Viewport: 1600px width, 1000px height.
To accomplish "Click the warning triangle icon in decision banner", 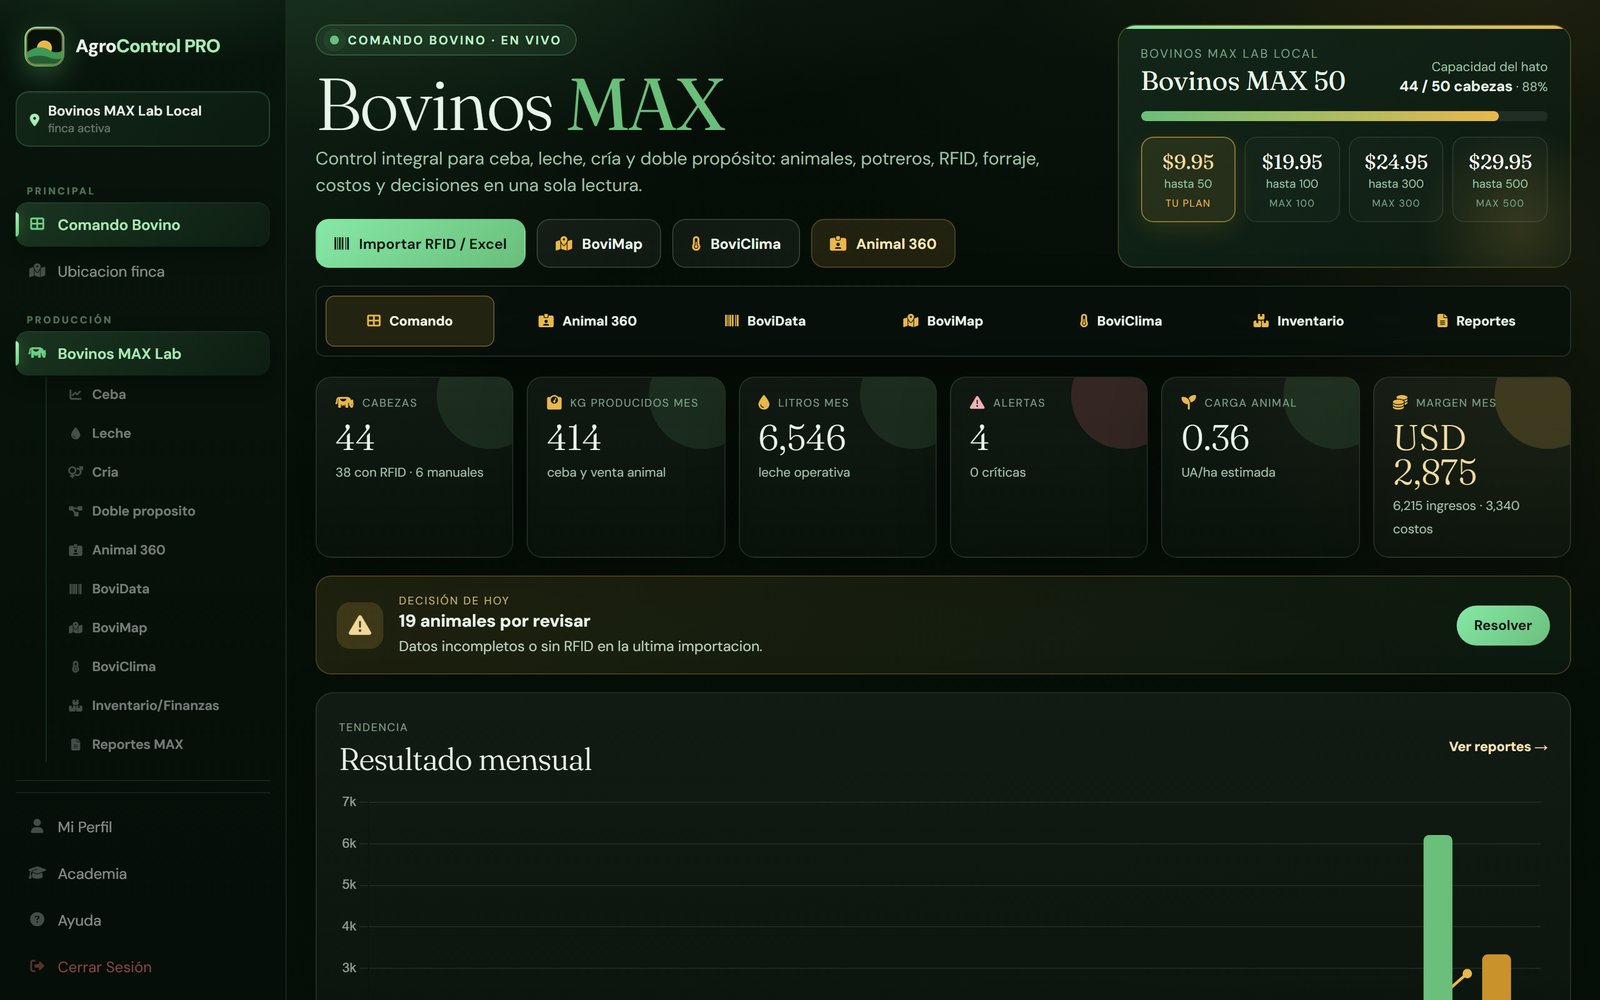I will [360, 625].
